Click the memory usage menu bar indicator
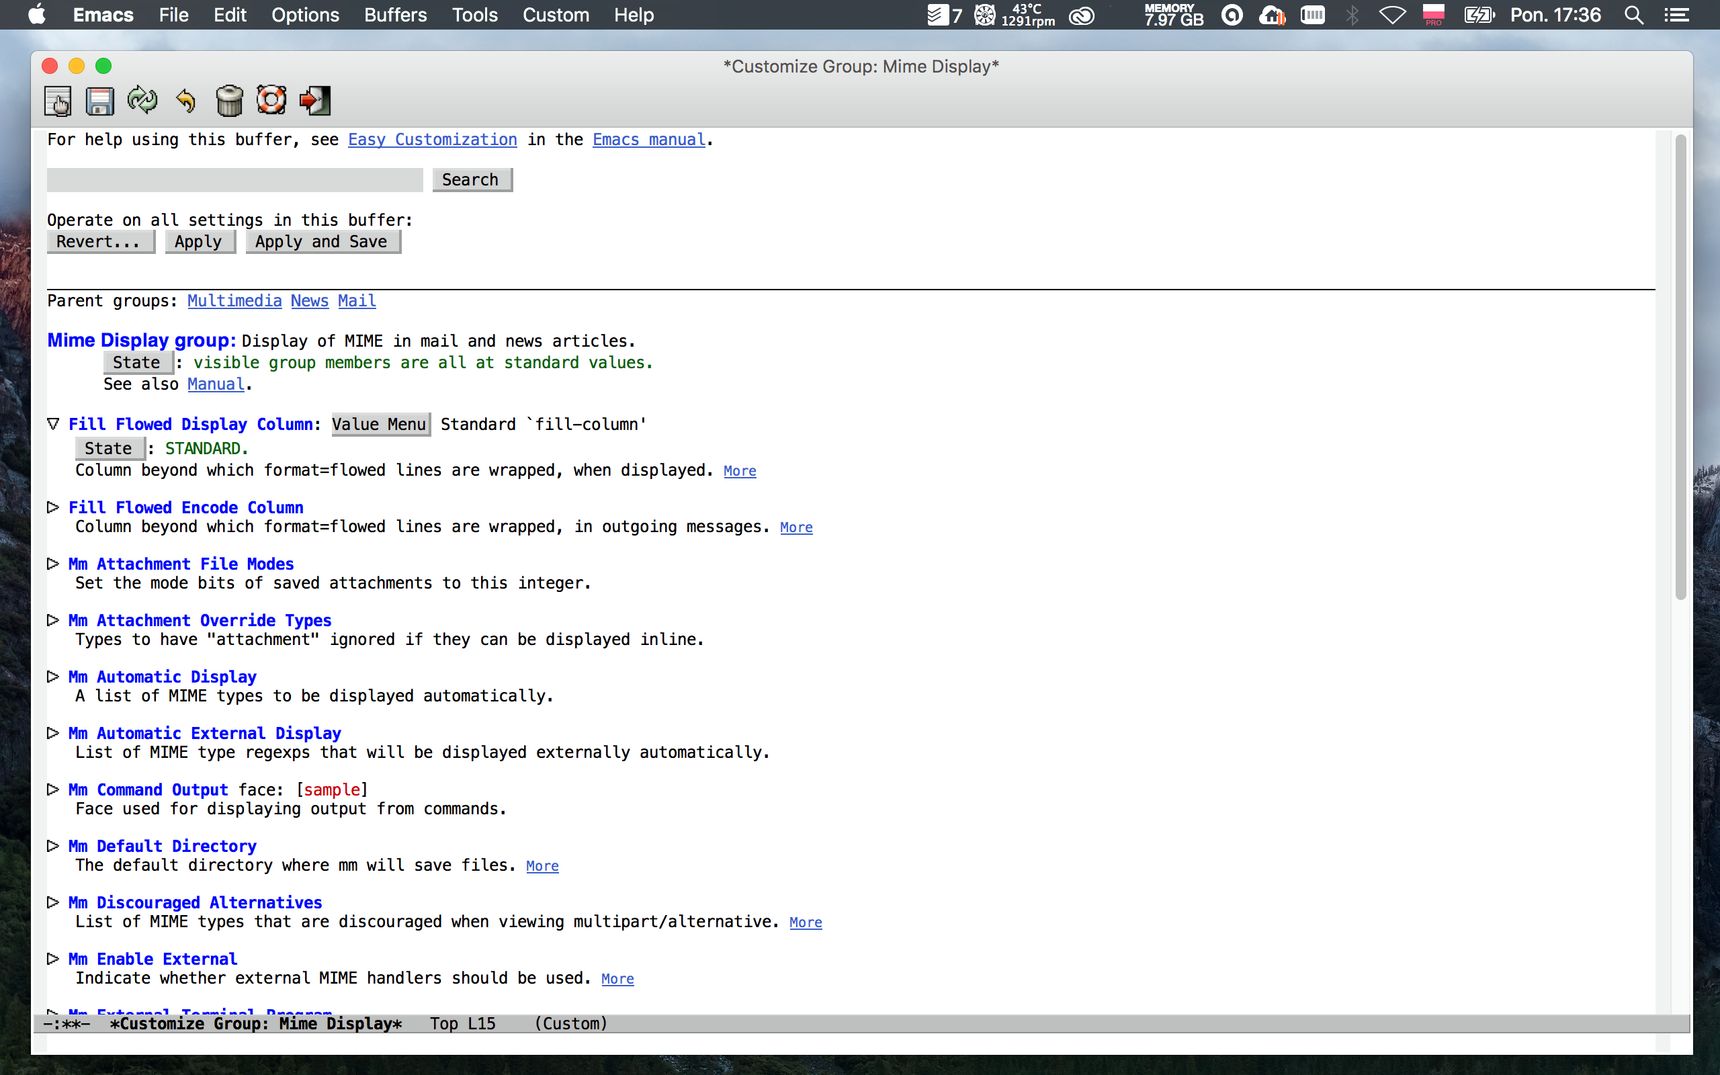Screen dimensions: 1720x1075 point(1173,15)
